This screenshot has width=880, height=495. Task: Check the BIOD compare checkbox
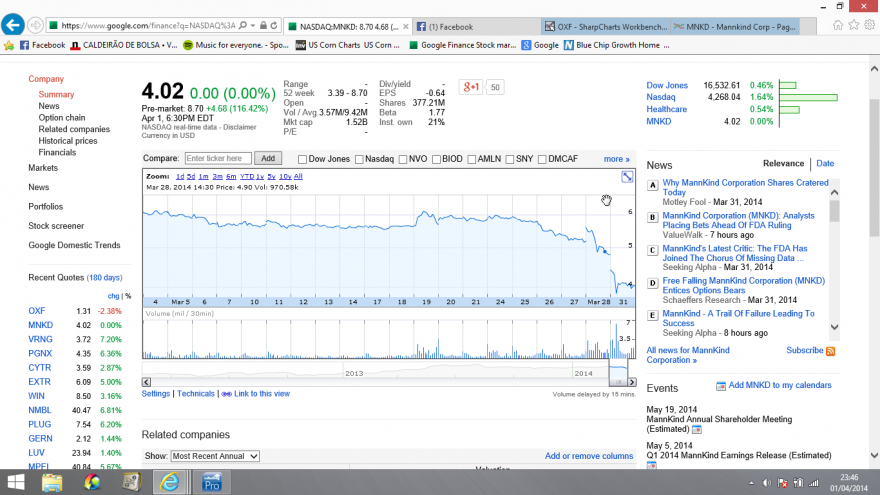pyautogui.click(x=436, y=159)
